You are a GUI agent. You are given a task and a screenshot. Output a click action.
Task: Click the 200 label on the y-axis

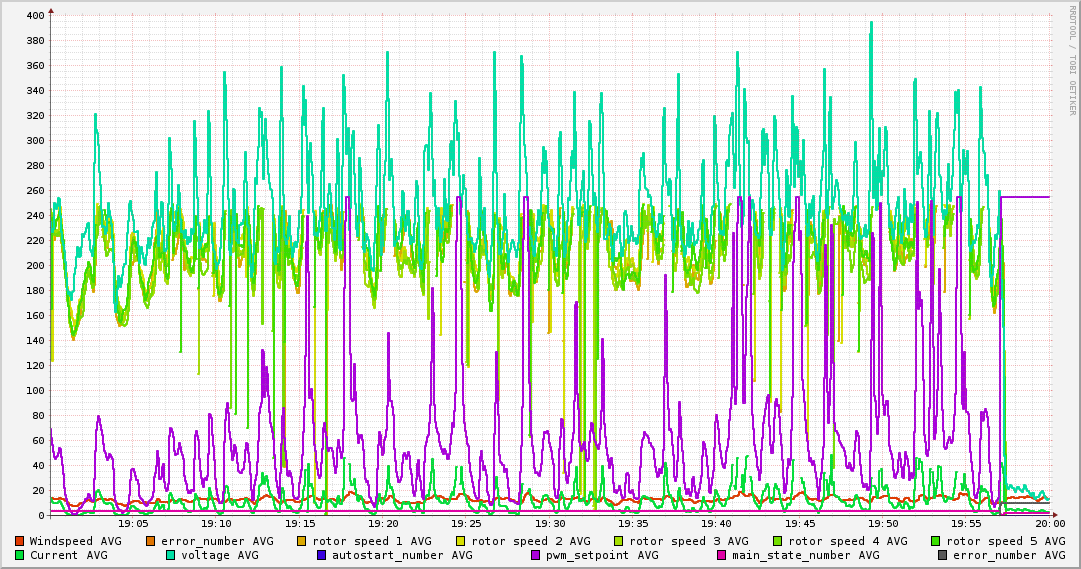click(x=35, y=266)
